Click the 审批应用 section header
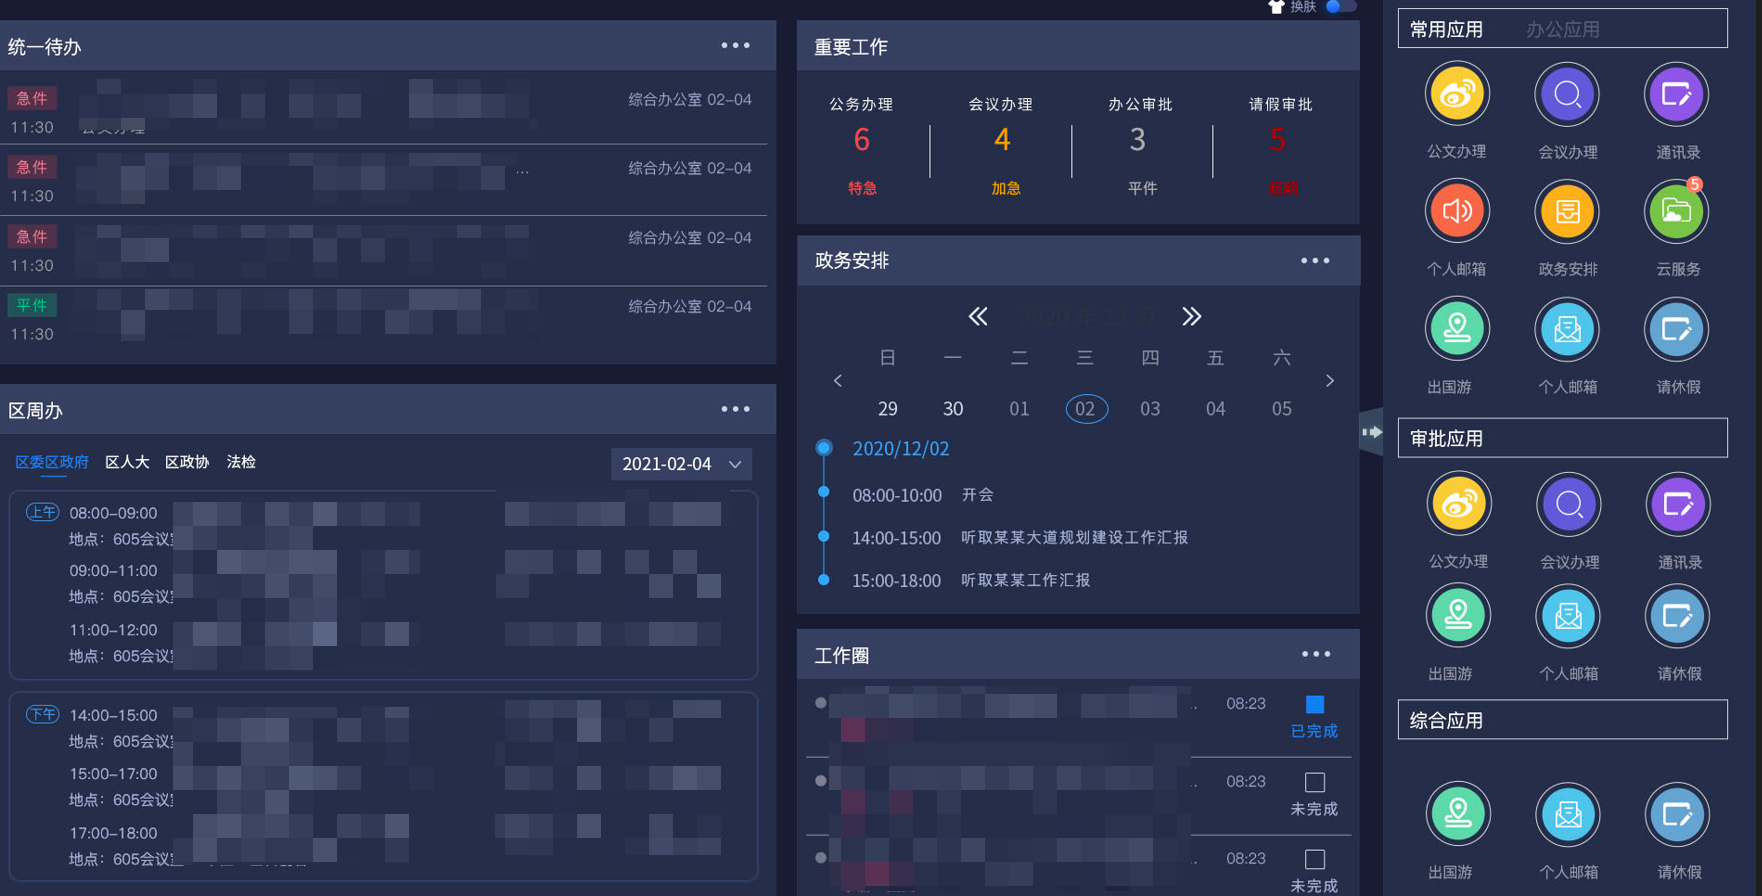 pyautogui.click(x=1562, y=438)
